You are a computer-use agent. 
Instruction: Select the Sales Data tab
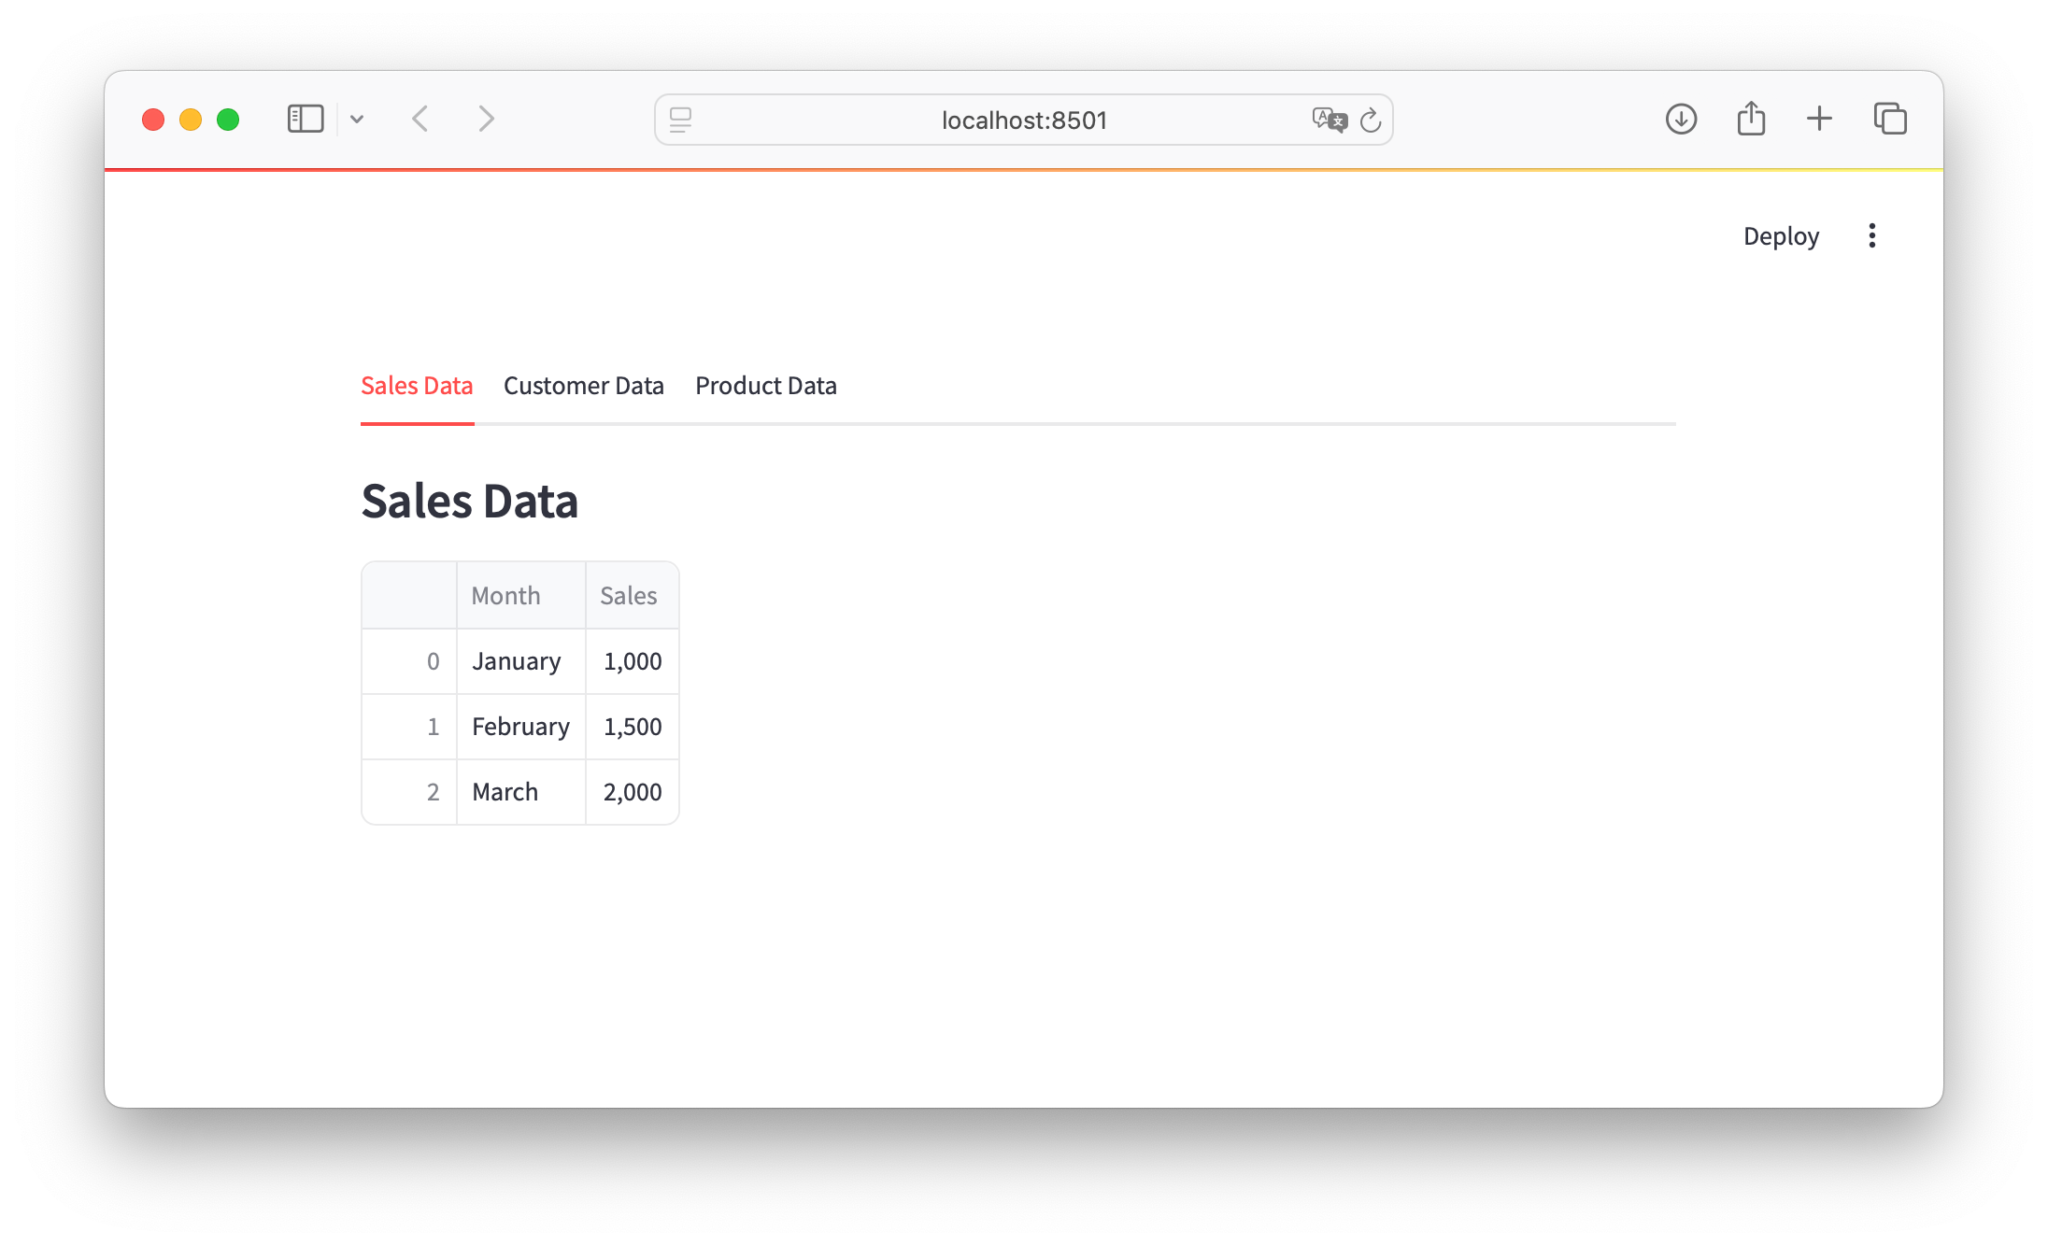416,386
